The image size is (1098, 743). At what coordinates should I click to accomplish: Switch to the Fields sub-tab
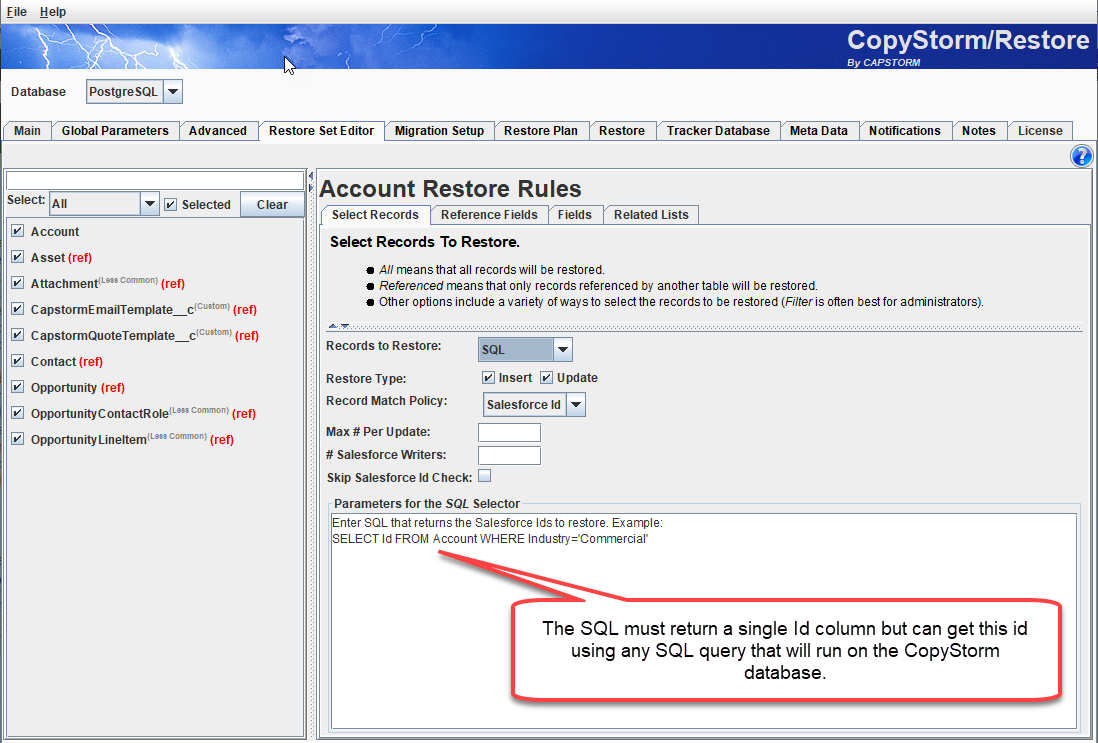[x=575, y=215]
